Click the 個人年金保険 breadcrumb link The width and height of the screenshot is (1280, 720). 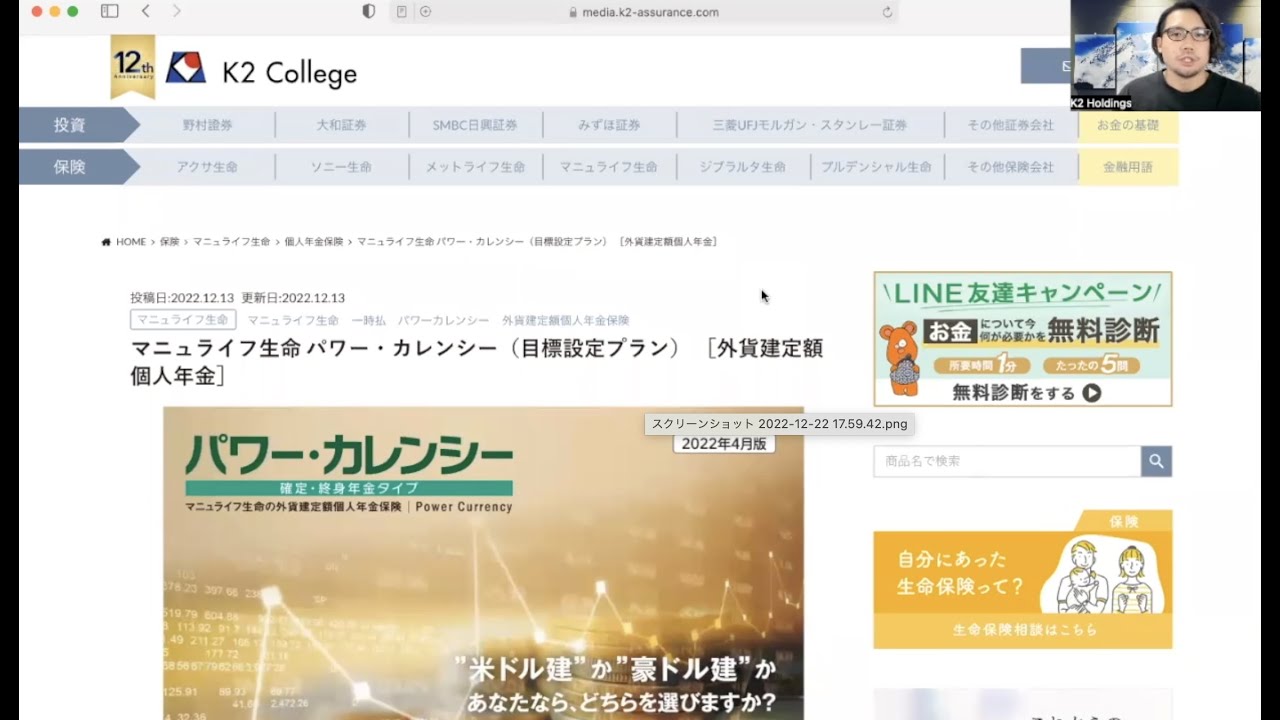click(x=313, y=242)
